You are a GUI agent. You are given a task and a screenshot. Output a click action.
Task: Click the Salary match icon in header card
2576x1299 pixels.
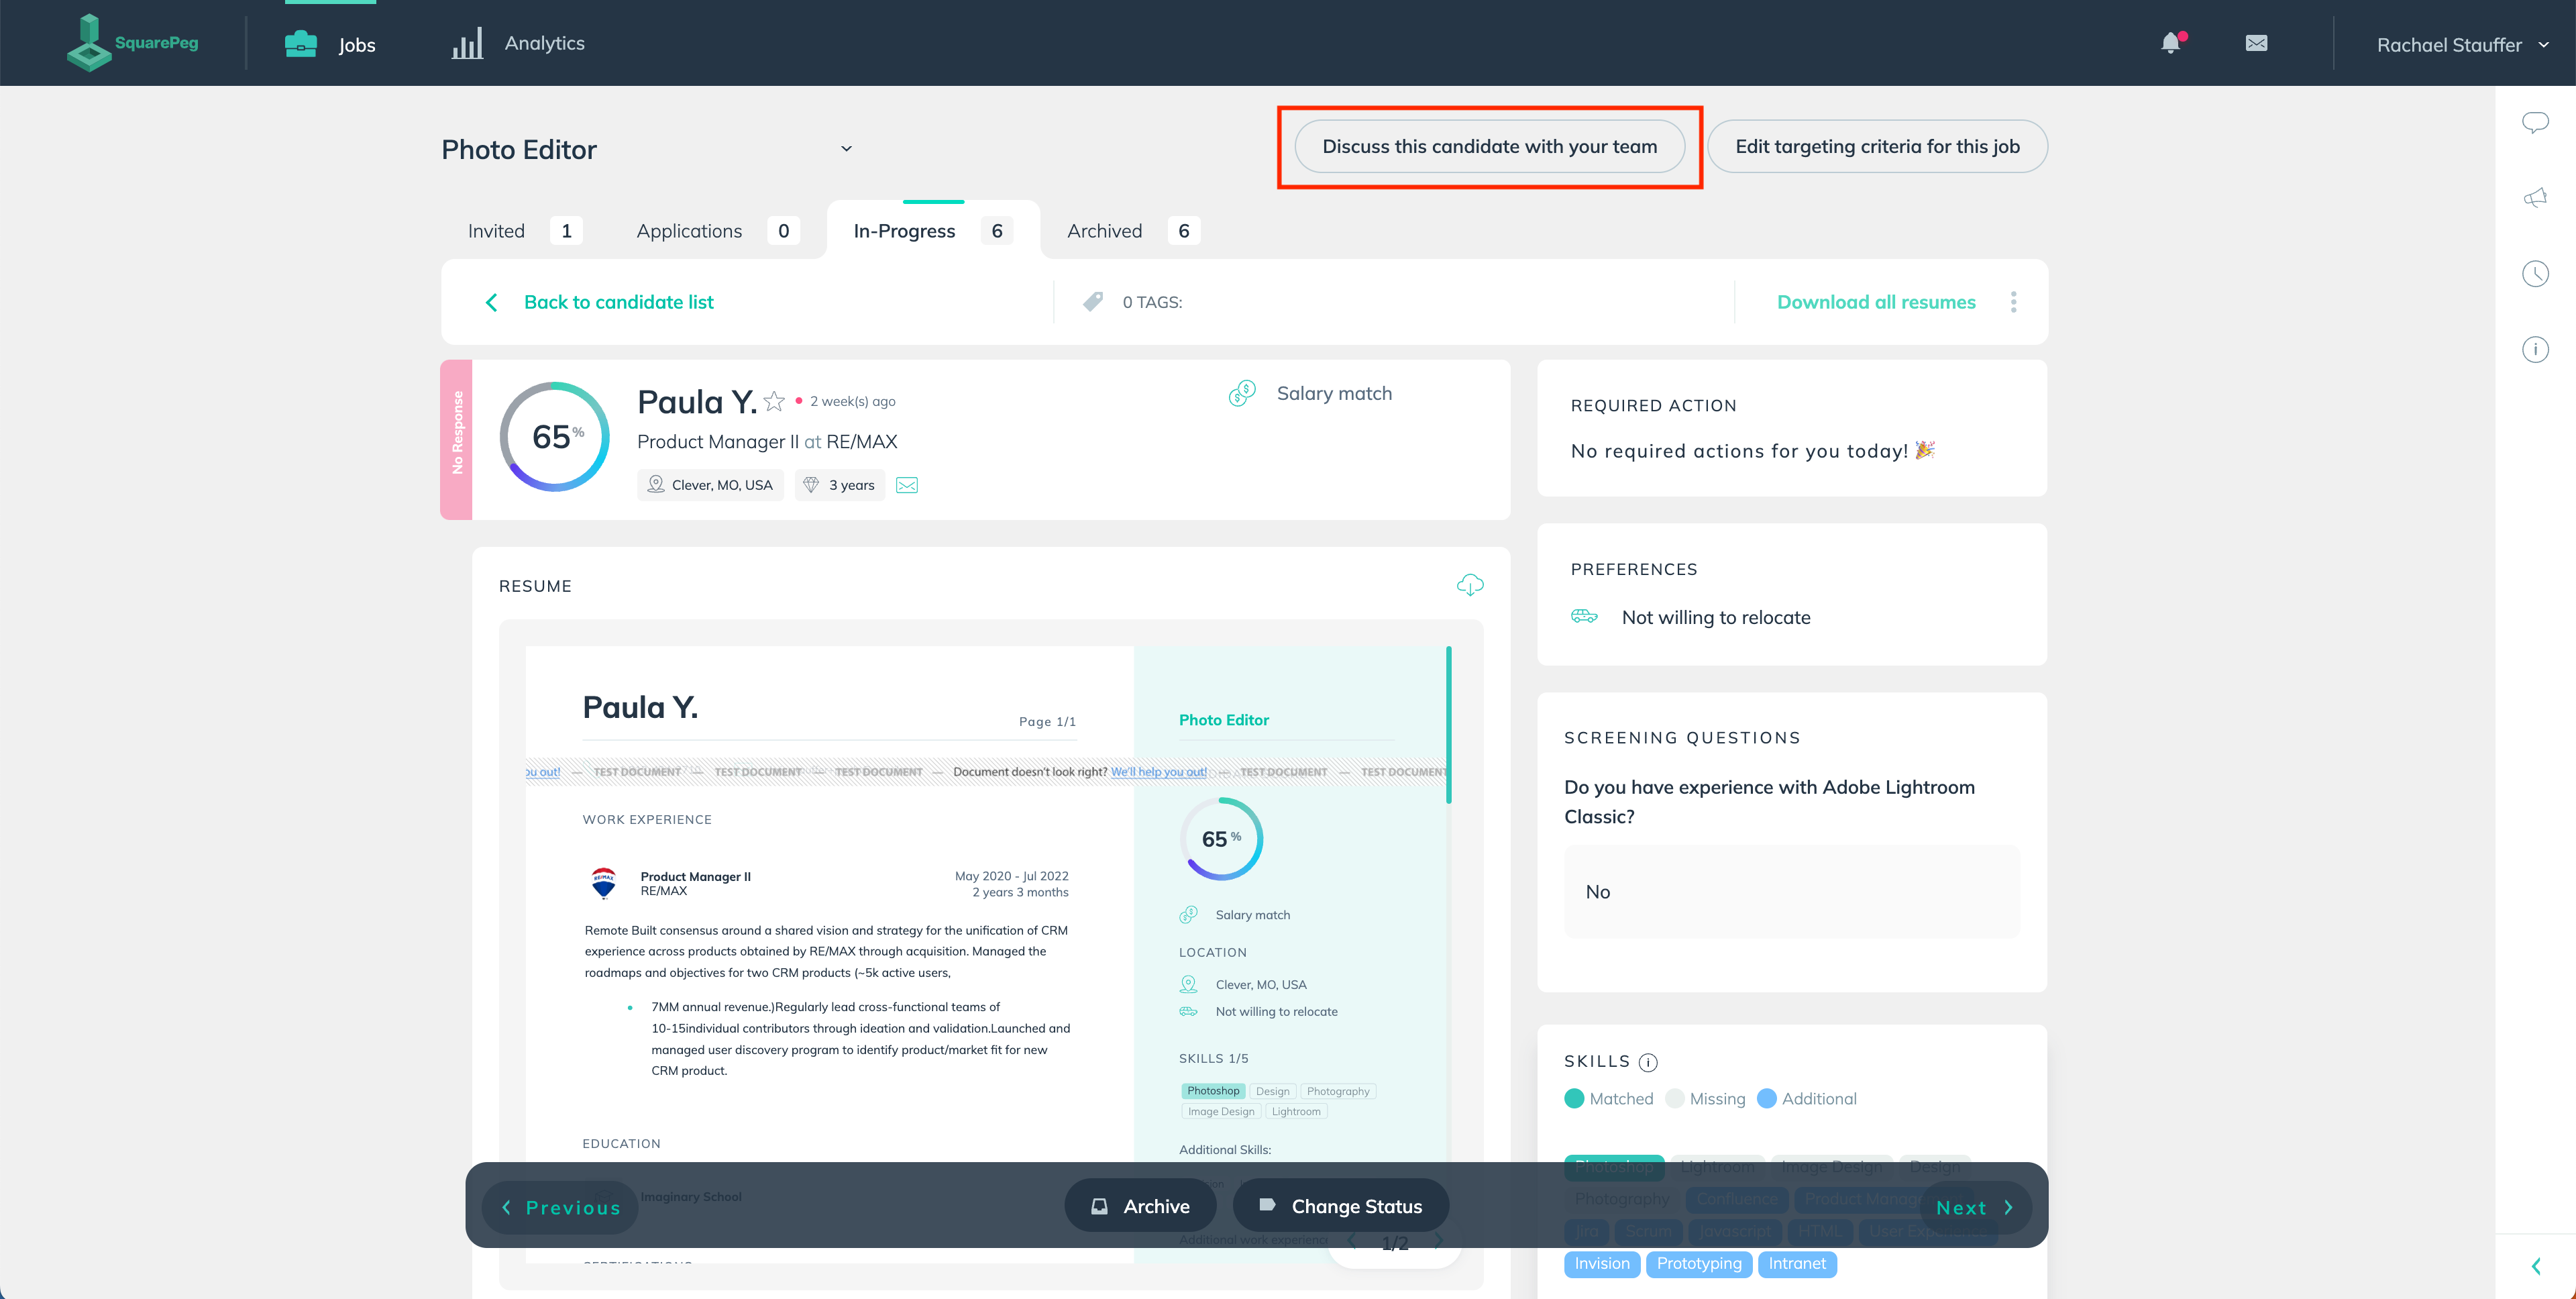pos(1242,393)
